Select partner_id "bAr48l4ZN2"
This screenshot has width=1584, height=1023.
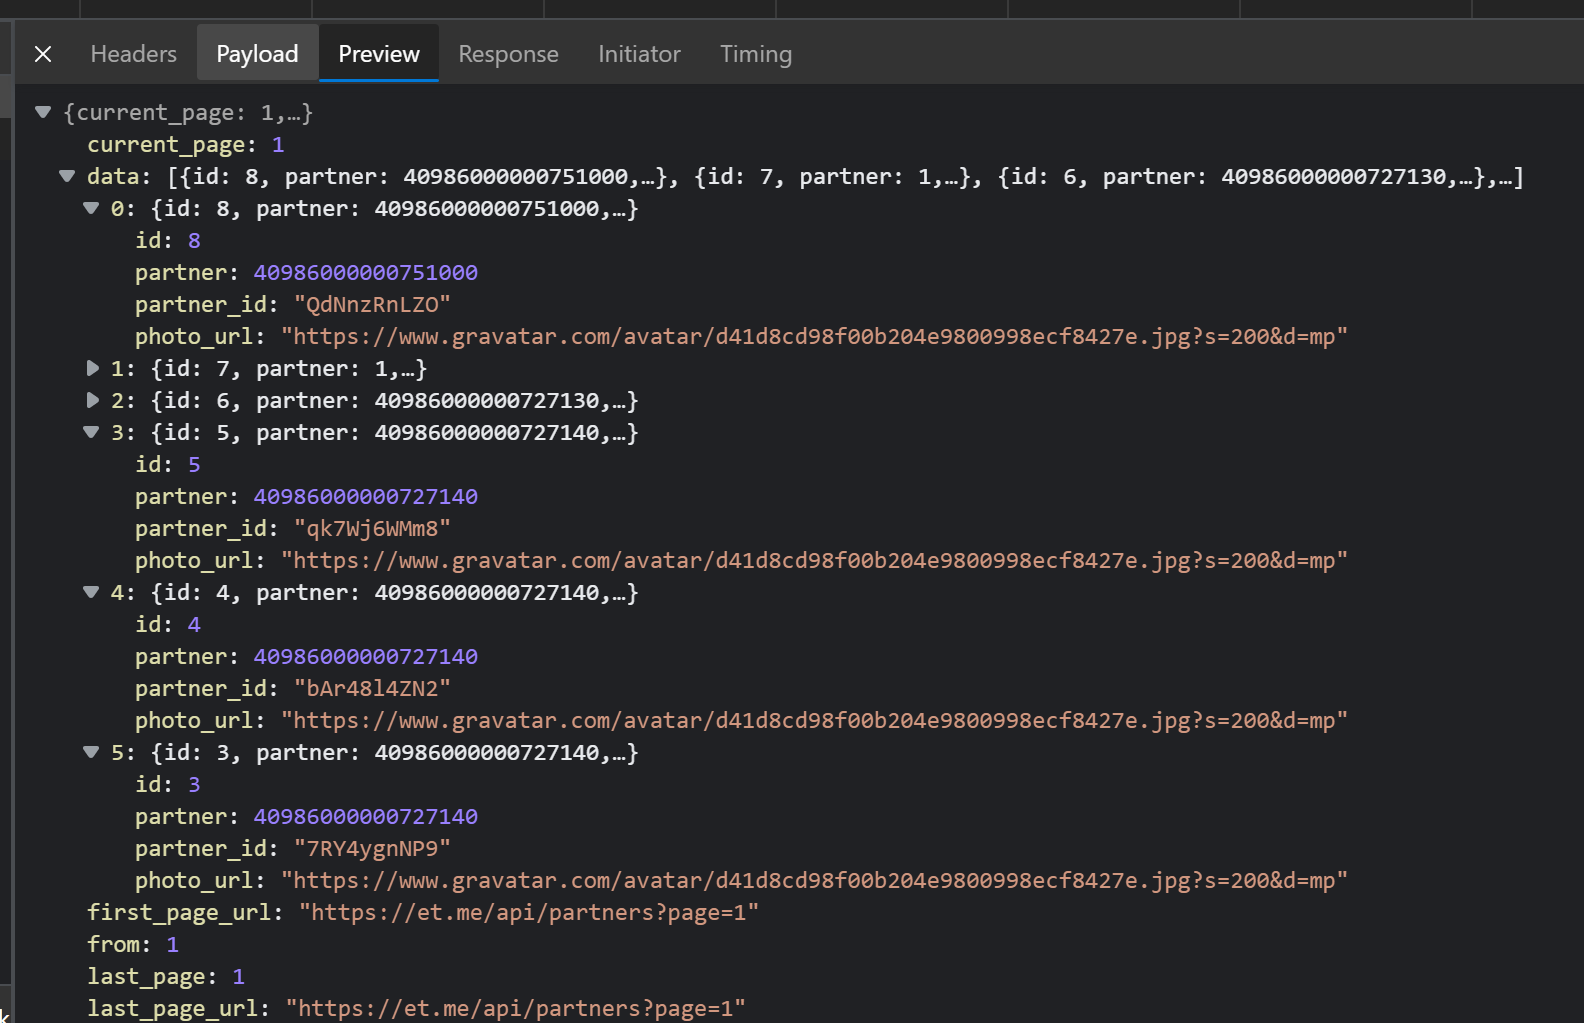click(x=372, y=688)
